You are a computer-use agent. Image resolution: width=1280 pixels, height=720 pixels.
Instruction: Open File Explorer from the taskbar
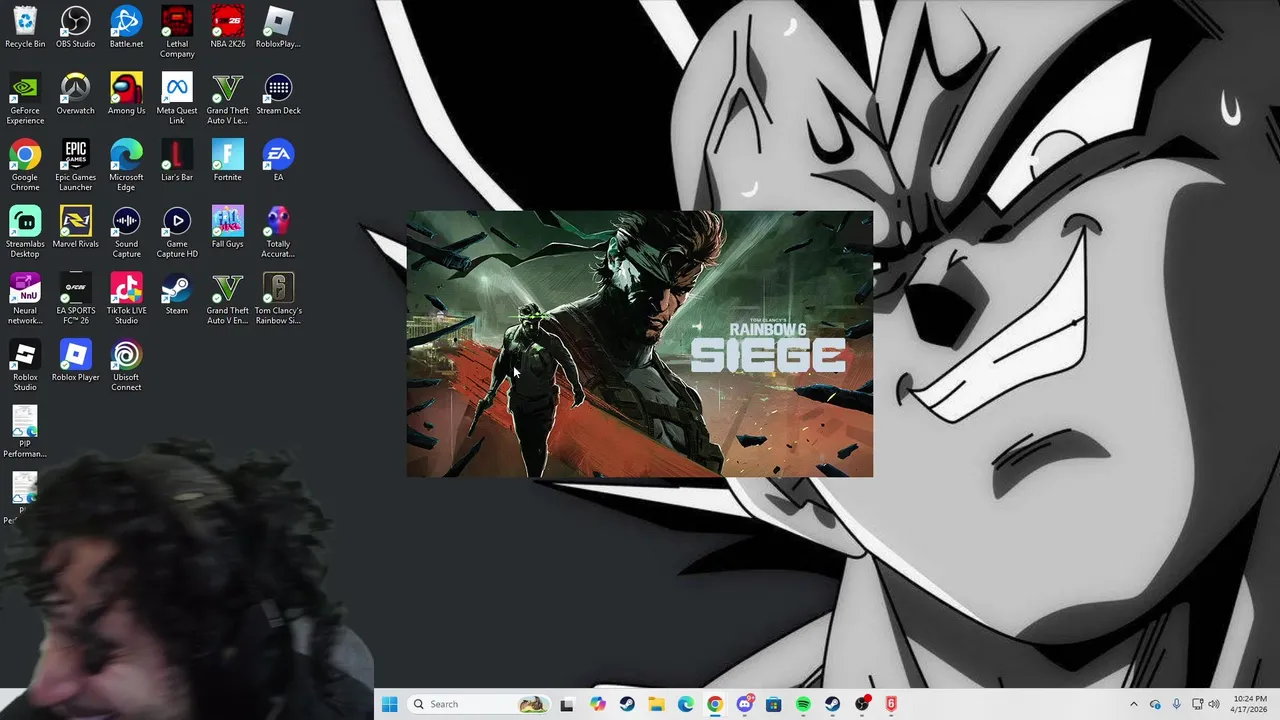(x=656, y=704)
